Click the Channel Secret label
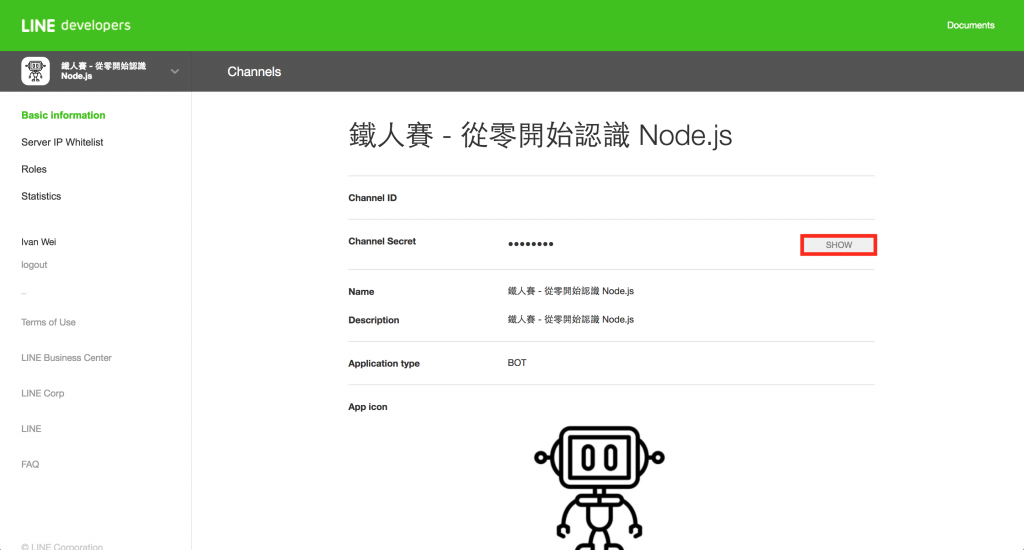This screenshot has width=1024, height=550. point(382,241)
